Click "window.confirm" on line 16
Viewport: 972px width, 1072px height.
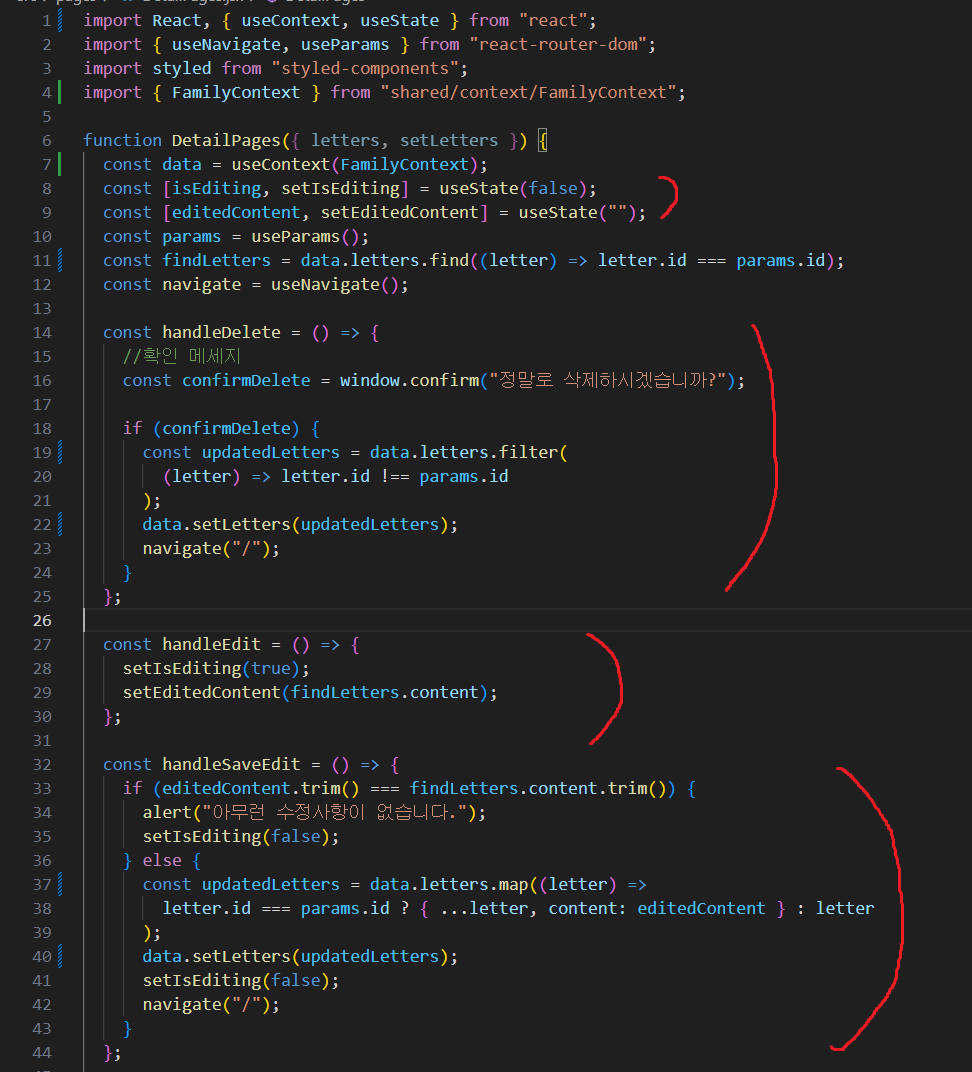pyautogui.click(x=409, y=380)
